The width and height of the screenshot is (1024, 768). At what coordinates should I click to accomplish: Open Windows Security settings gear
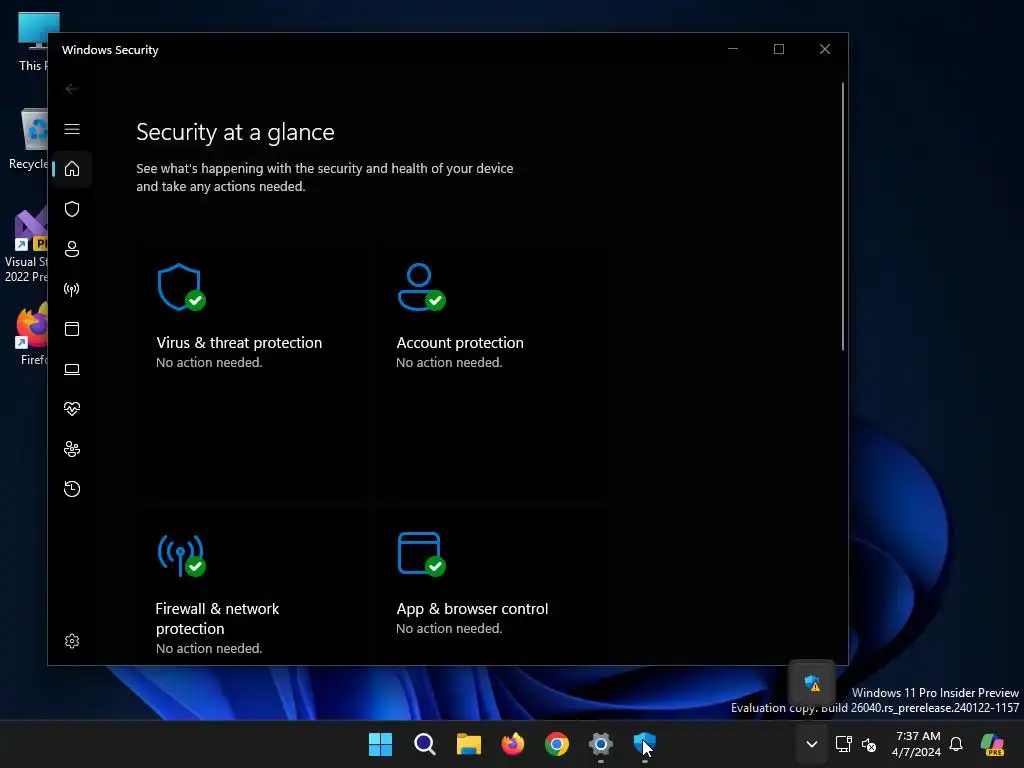point(72,641)
